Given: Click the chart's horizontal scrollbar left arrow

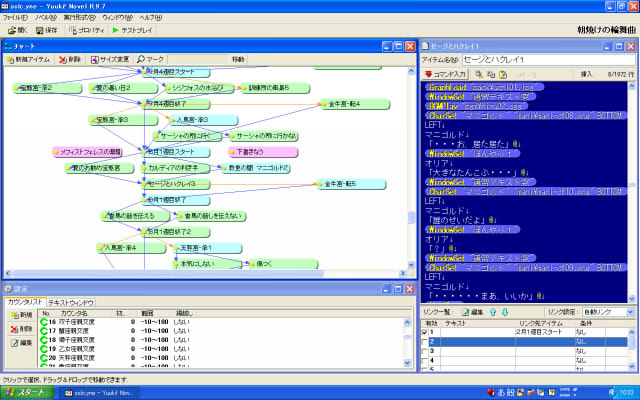Looking at the screenshot, I should (x=7, y=273).
